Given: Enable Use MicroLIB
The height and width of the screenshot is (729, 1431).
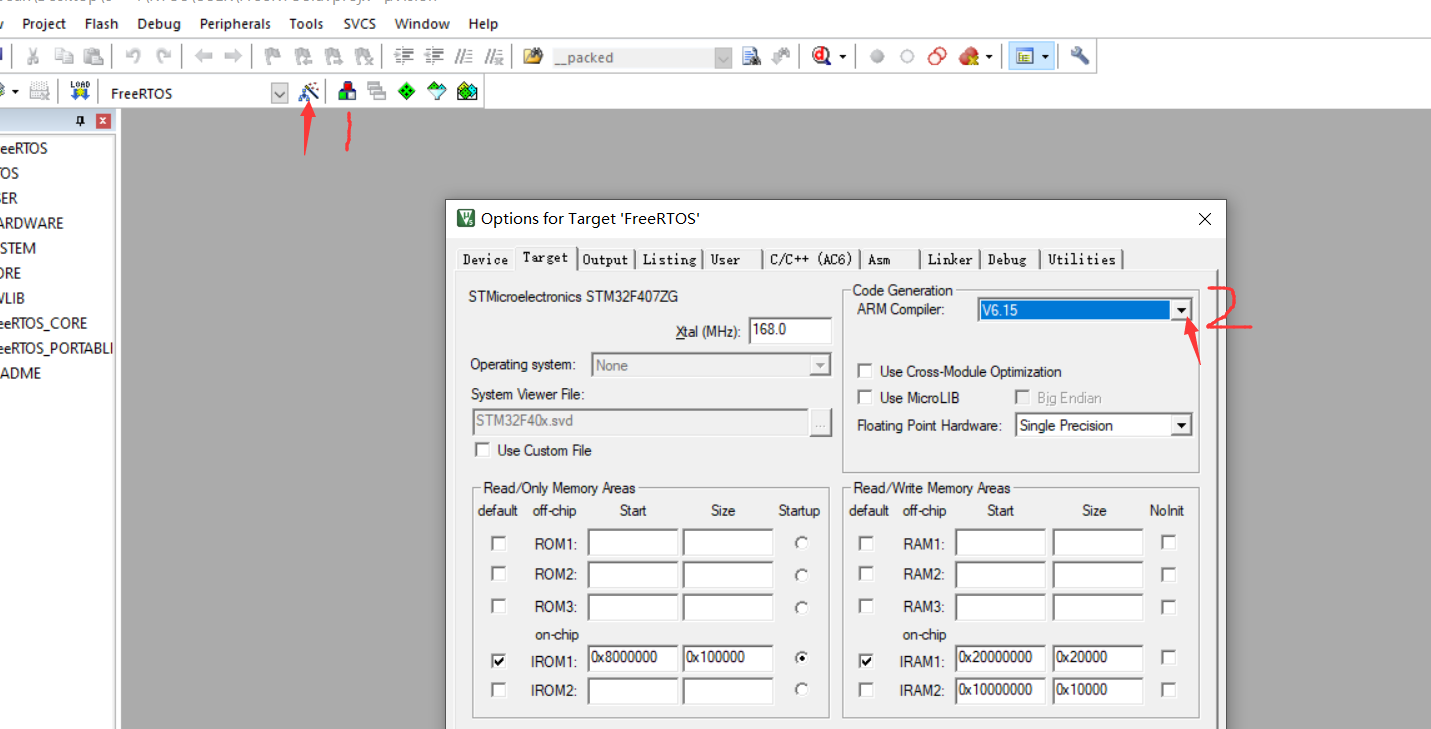Looking at the screenshot, I should click(865, 397).
